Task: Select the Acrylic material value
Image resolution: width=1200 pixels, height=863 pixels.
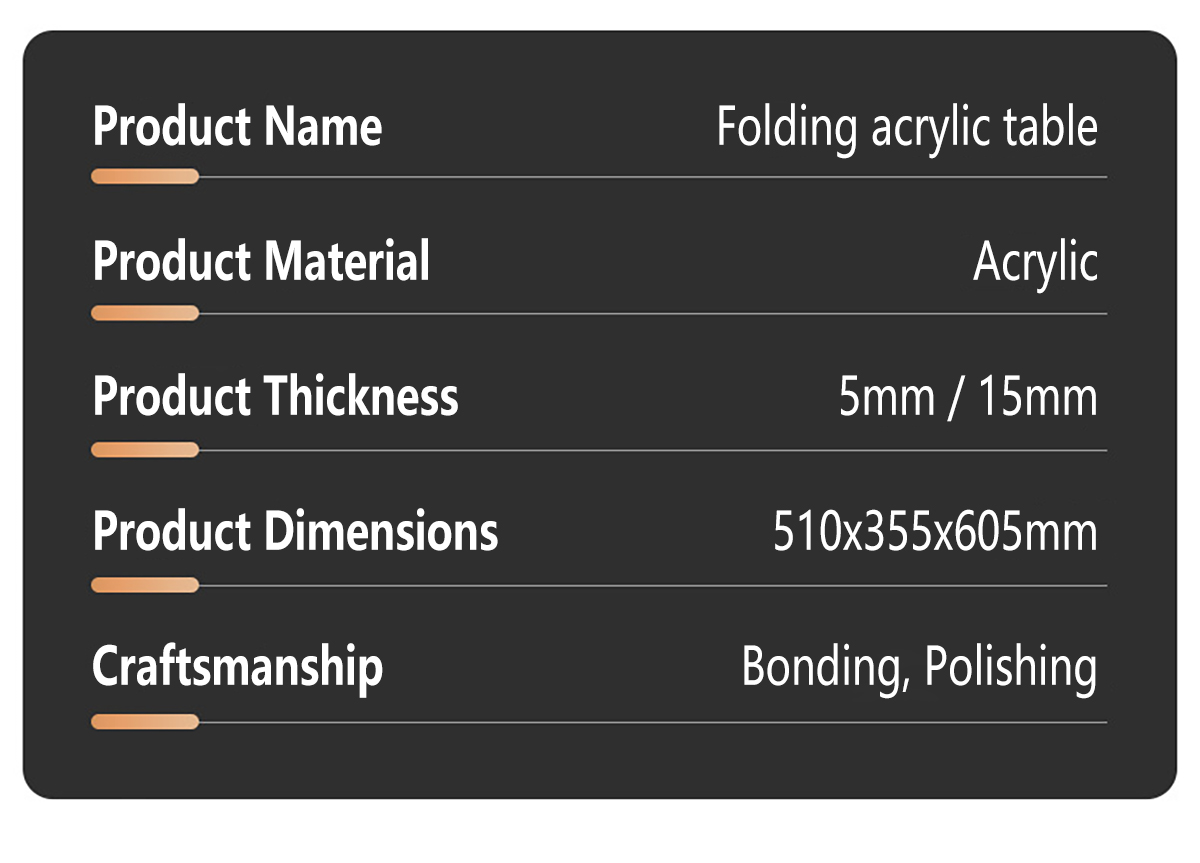Action: tap(1036, 264)
